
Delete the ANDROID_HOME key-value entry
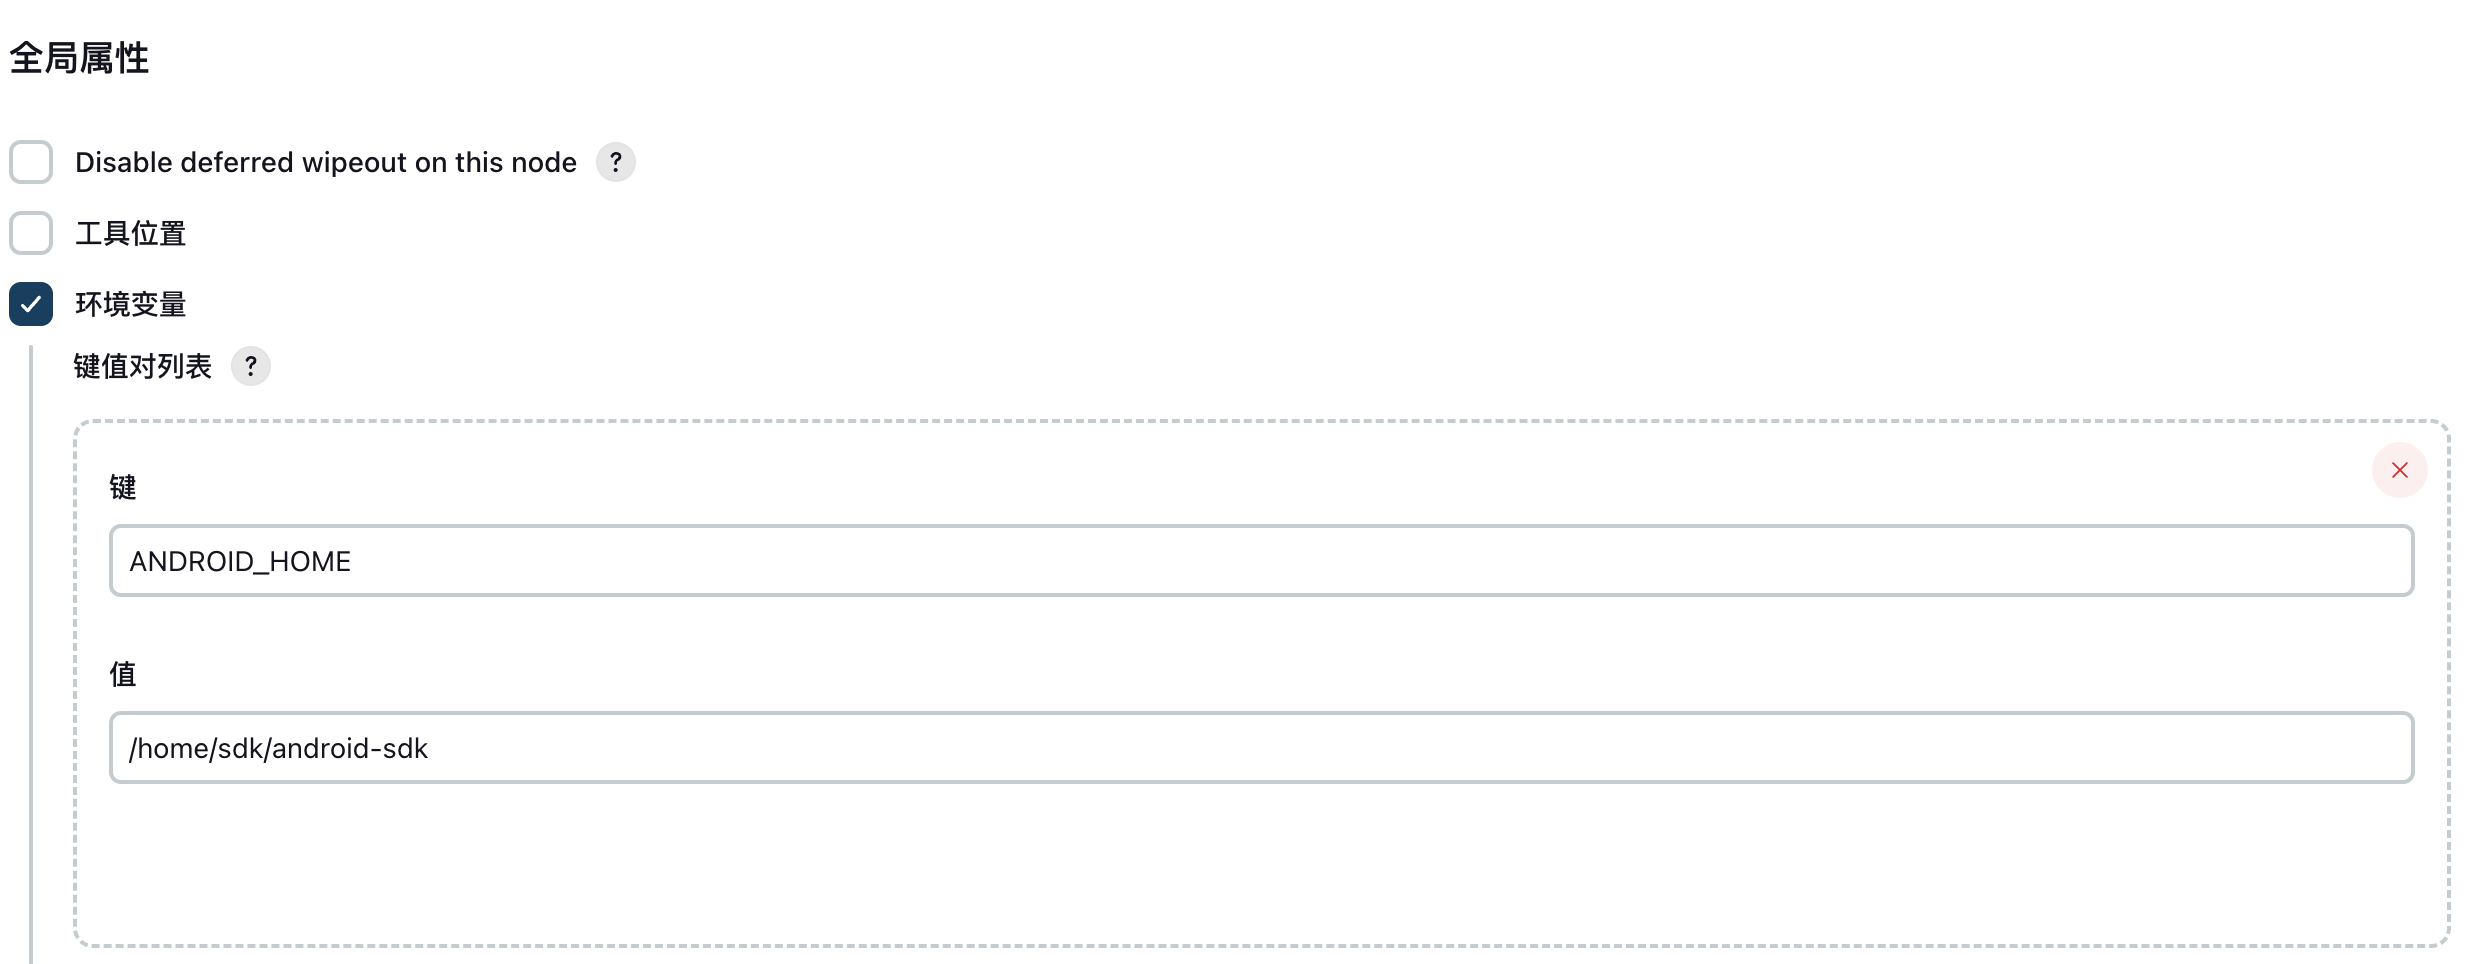(2399, 470)
